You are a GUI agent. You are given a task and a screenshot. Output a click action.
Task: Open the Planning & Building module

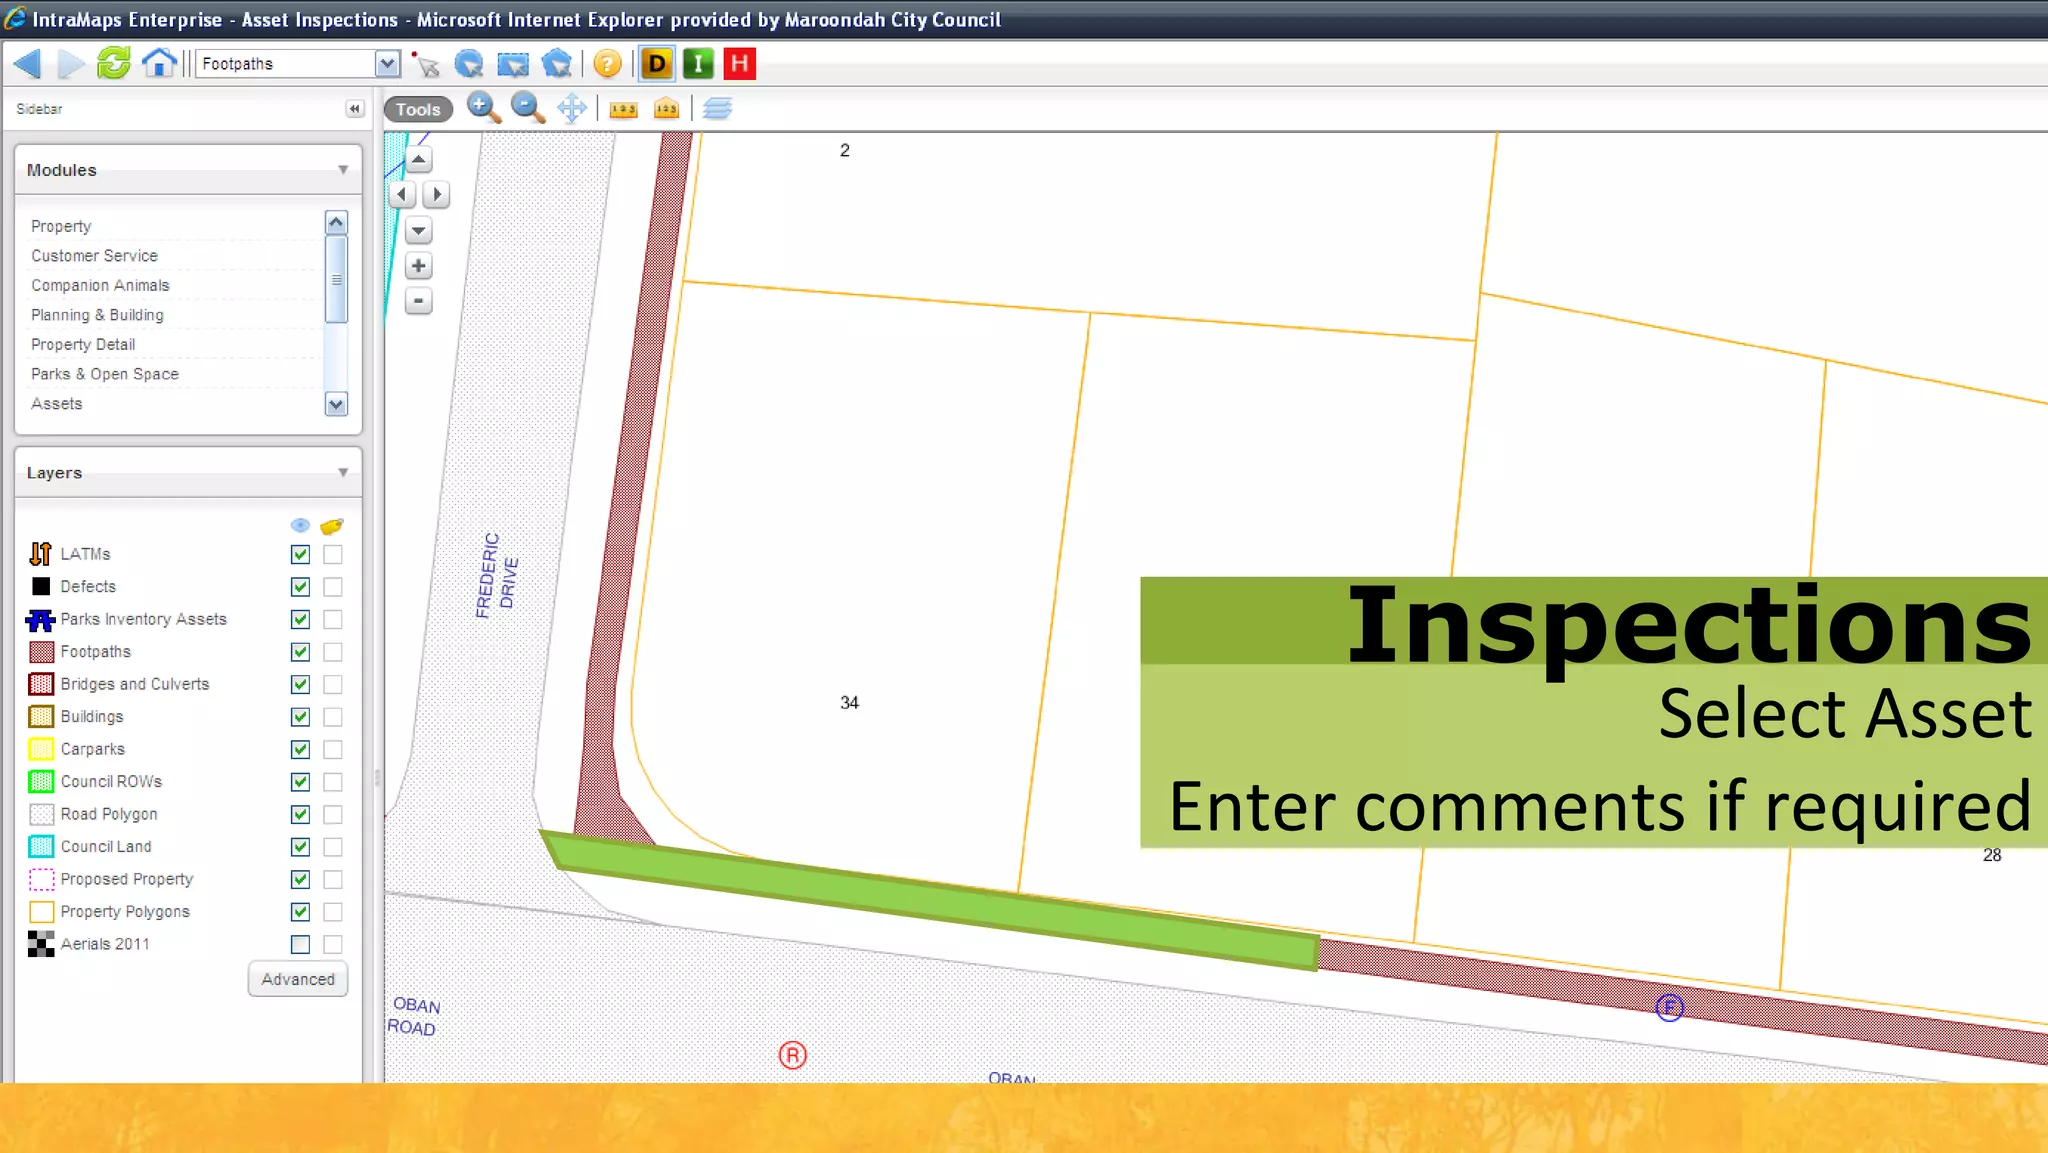point(97,315)
